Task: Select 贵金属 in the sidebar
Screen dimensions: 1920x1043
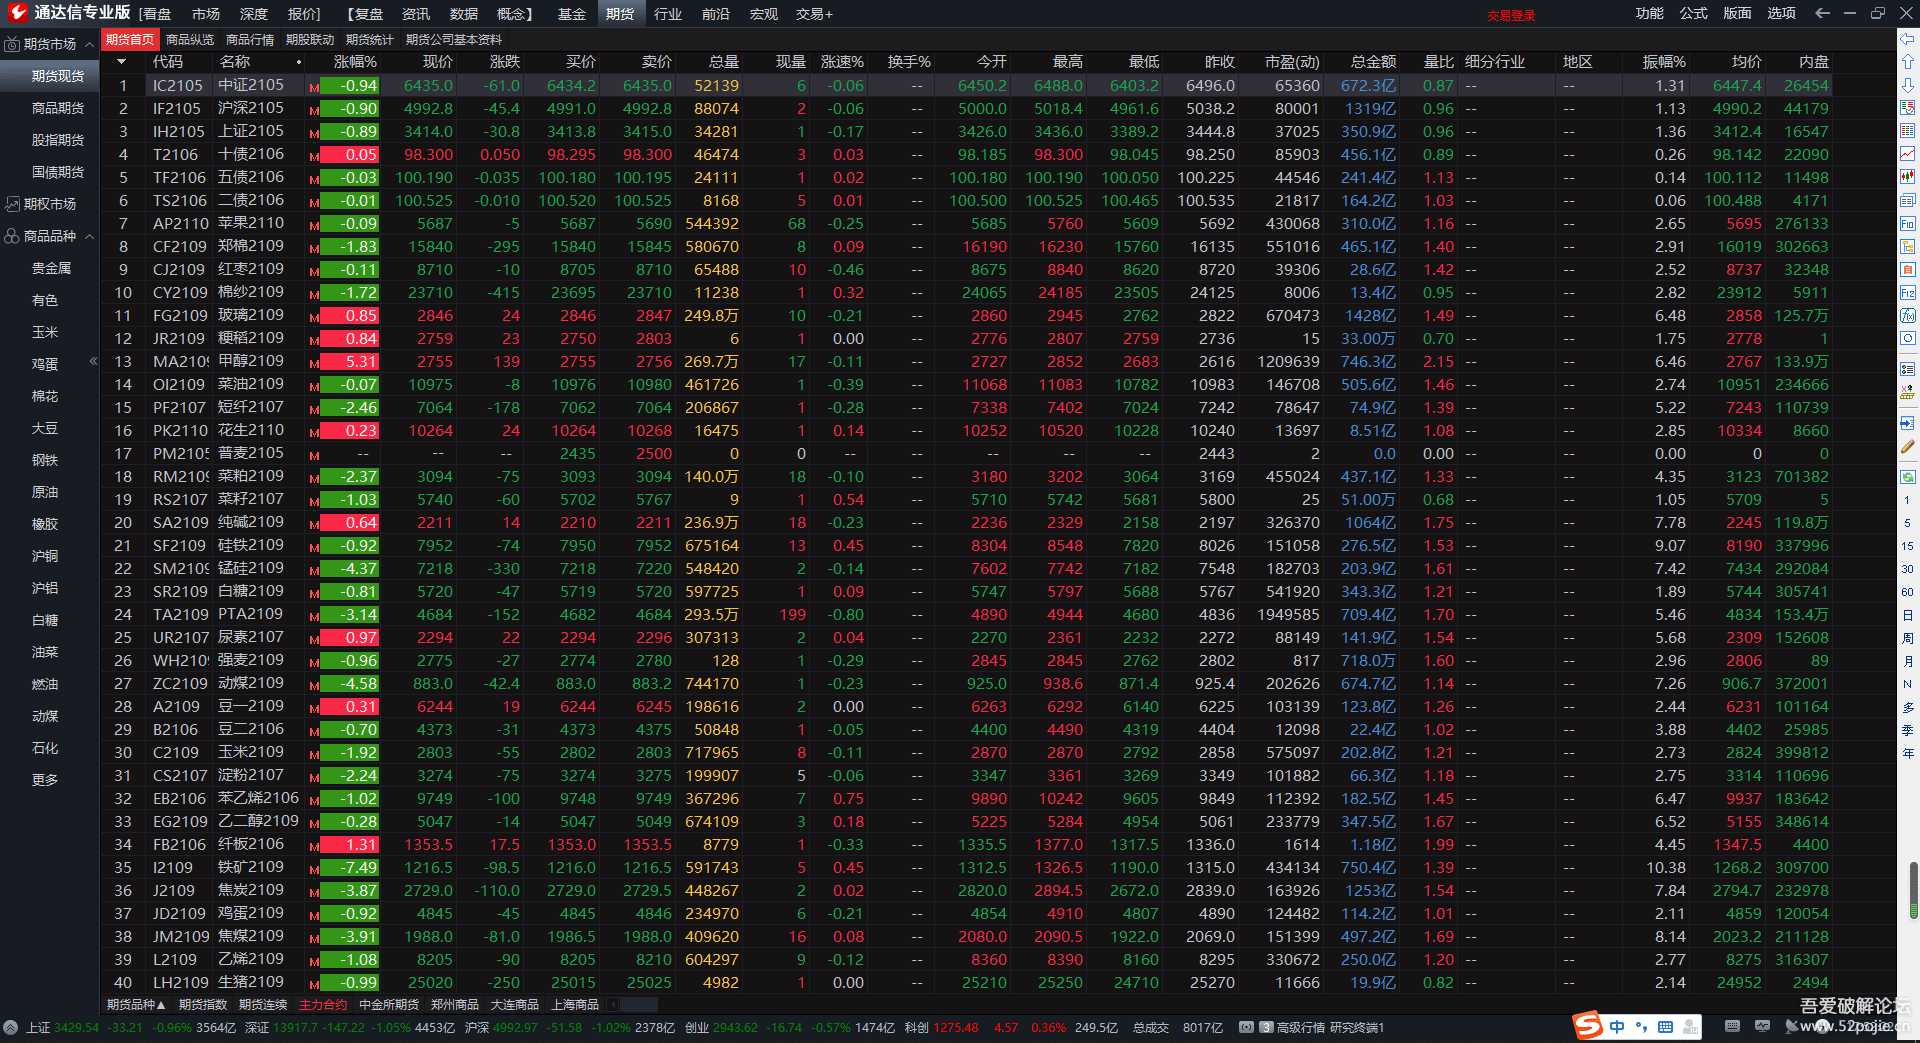Action: click(51, 268)
